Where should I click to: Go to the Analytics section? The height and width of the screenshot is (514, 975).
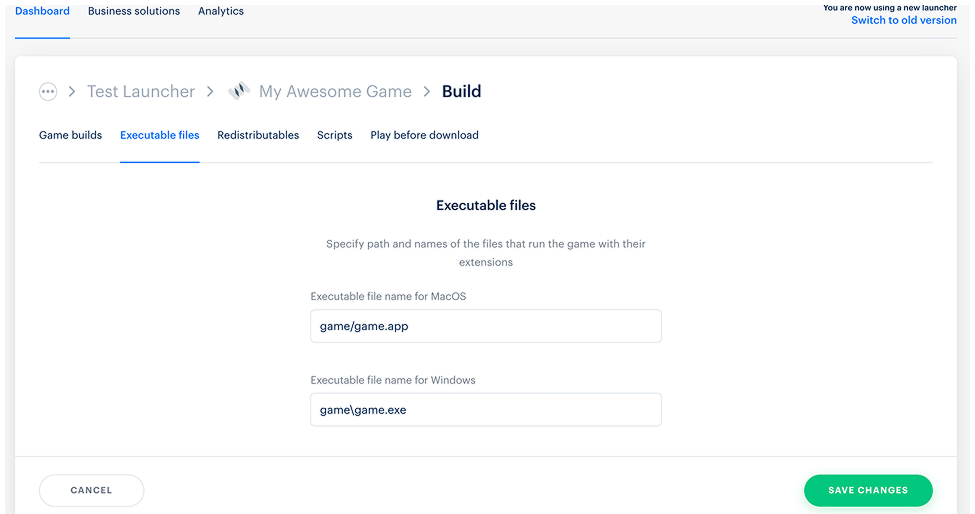(x=221, y=11)
